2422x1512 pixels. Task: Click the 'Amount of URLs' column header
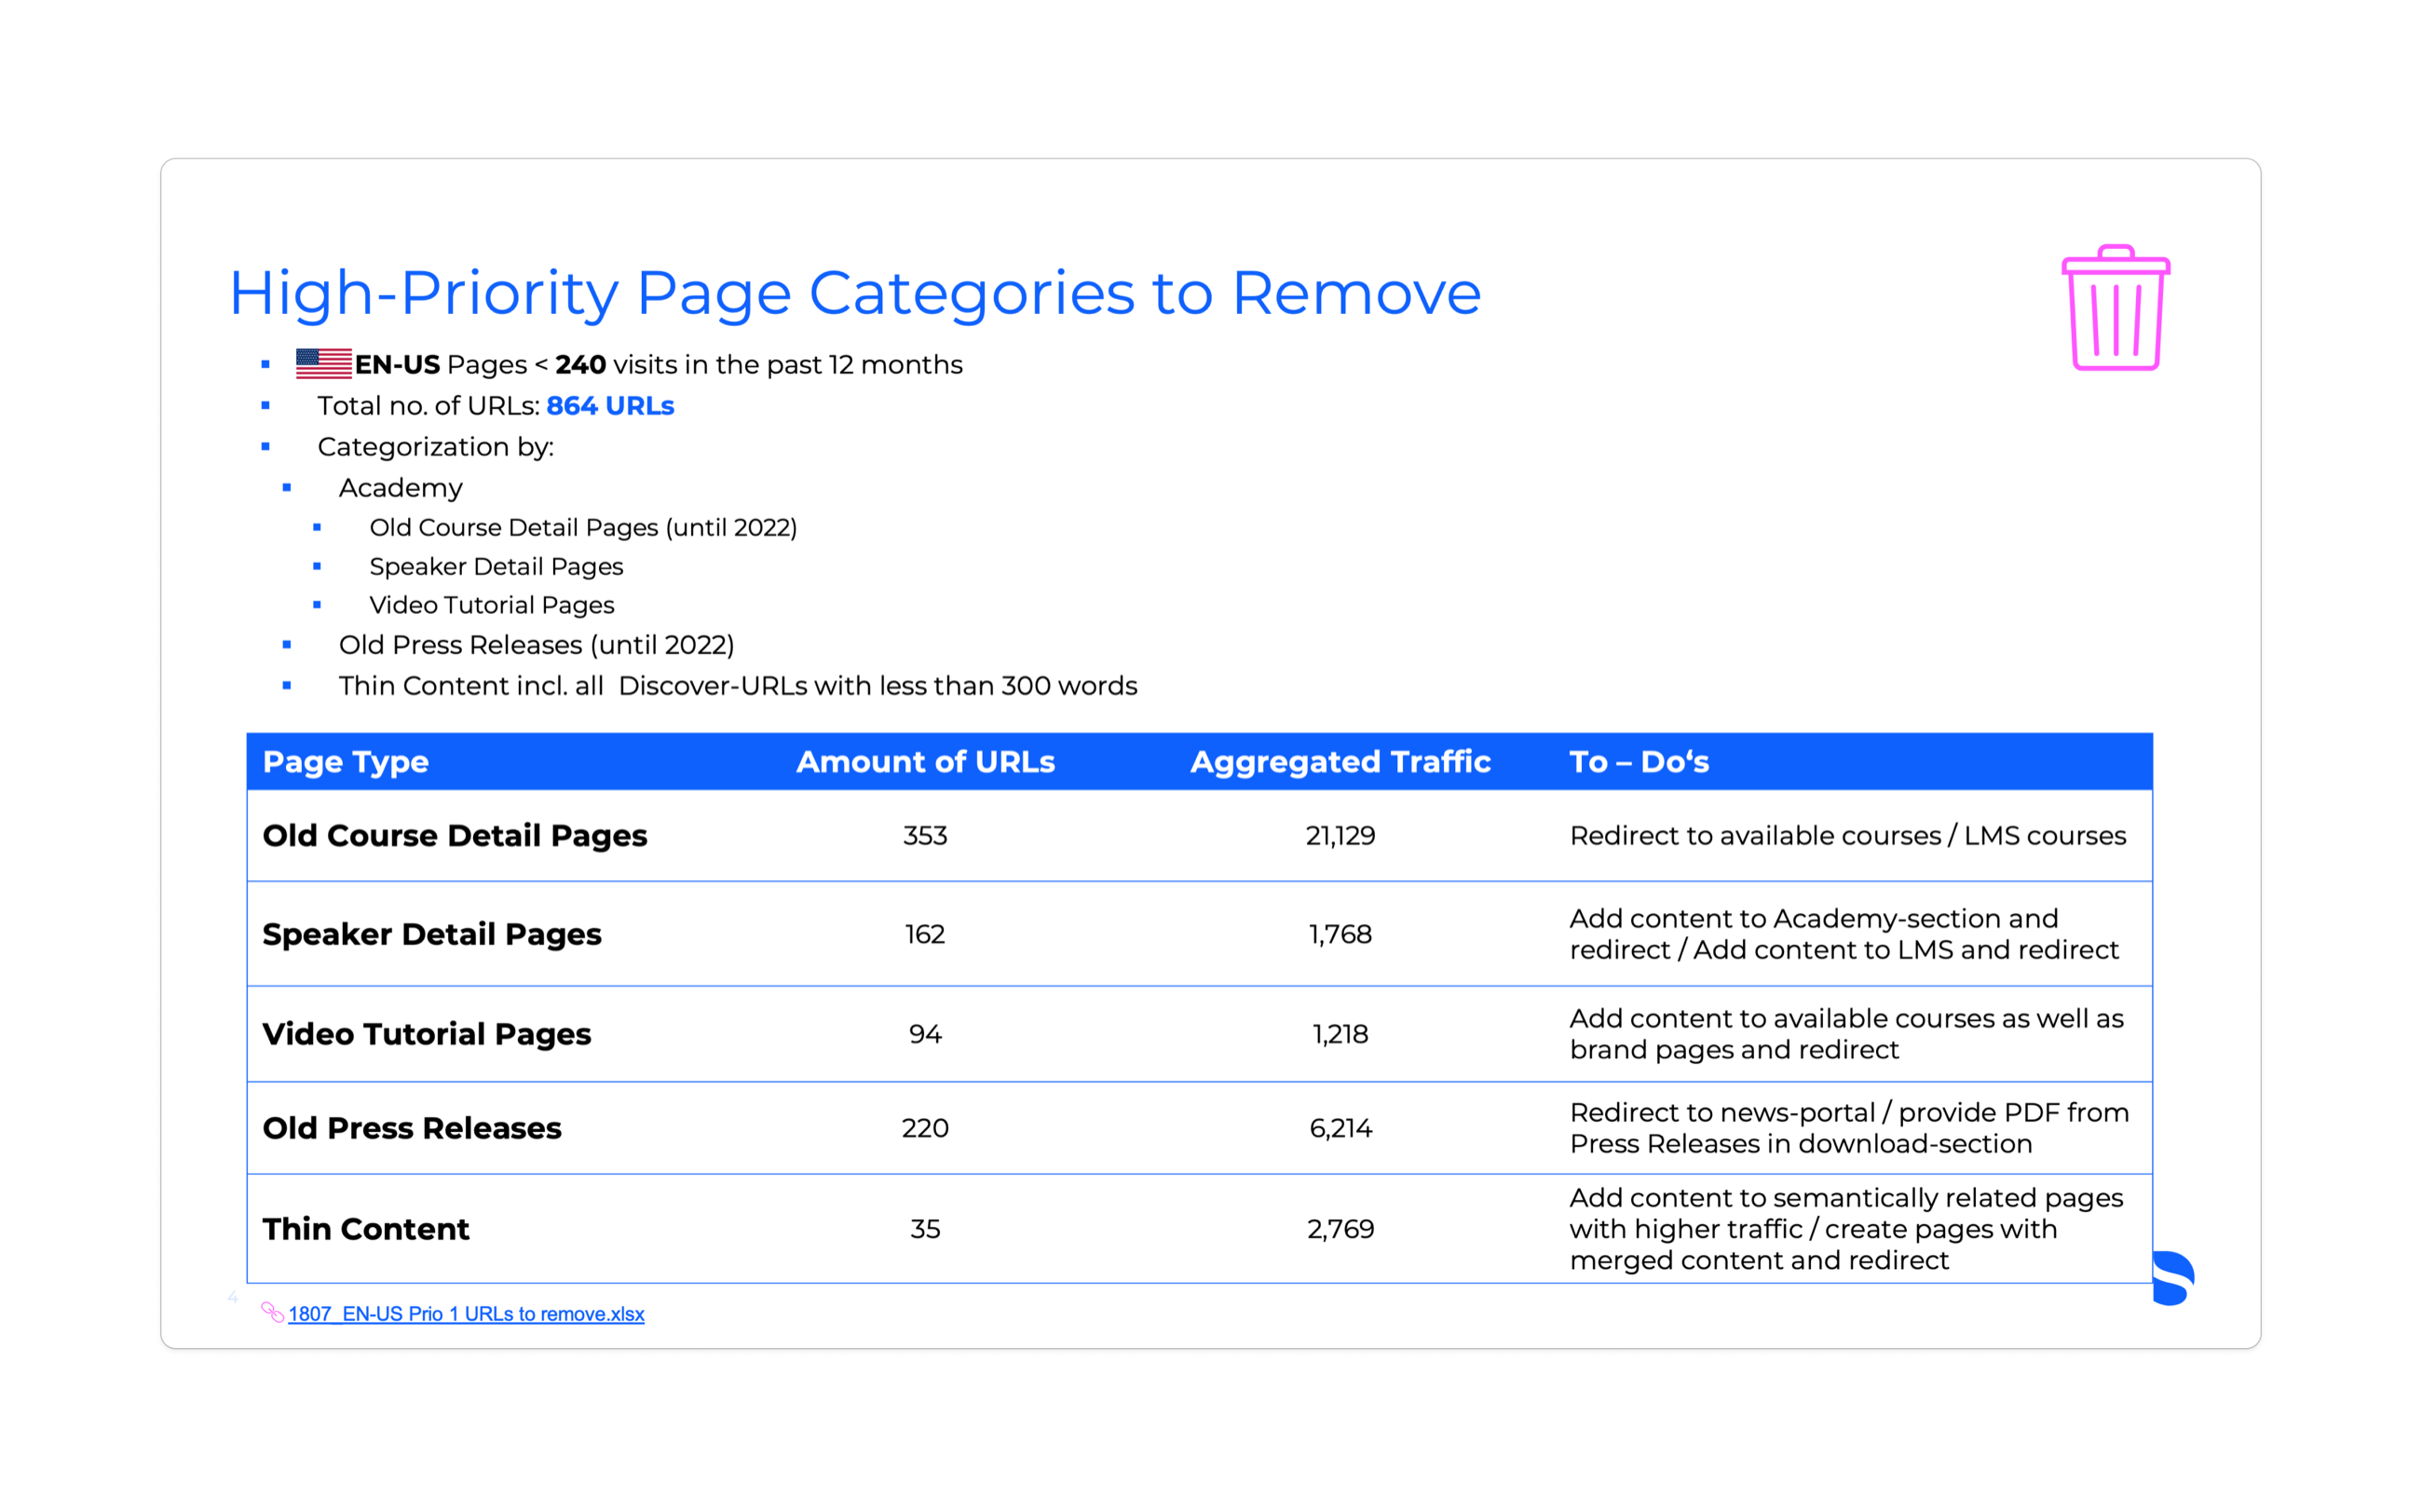click(925, 762)
